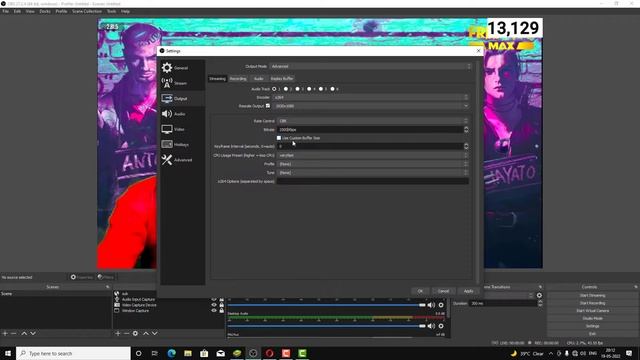640x360 pixels.
Task: Open the Output Mode dropdown
Action: 371,66
